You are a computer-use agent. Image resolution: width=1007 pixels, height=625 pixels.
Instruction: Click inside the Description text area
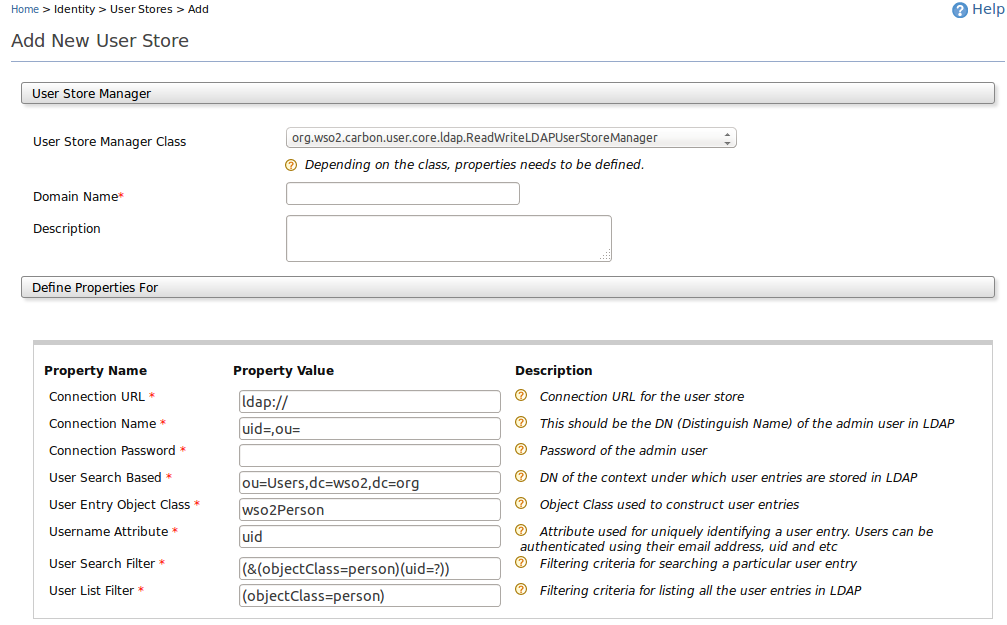[447, 237]
